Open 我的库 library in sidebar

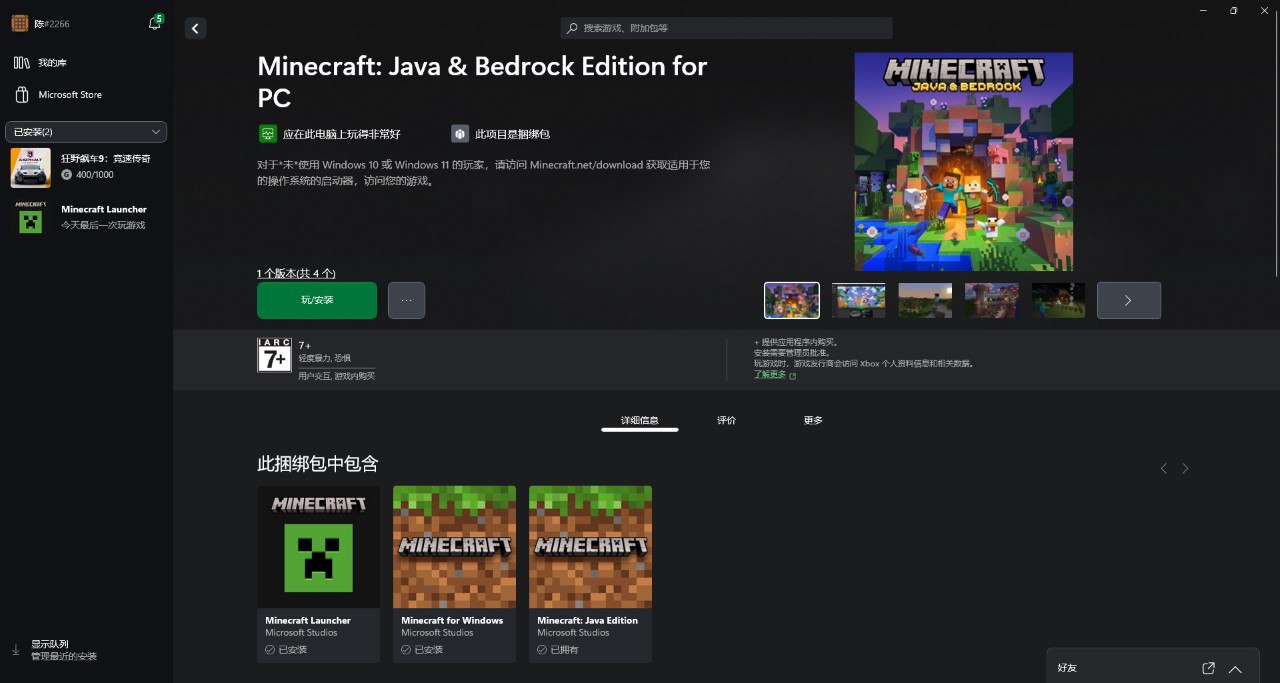pos(52,63)
